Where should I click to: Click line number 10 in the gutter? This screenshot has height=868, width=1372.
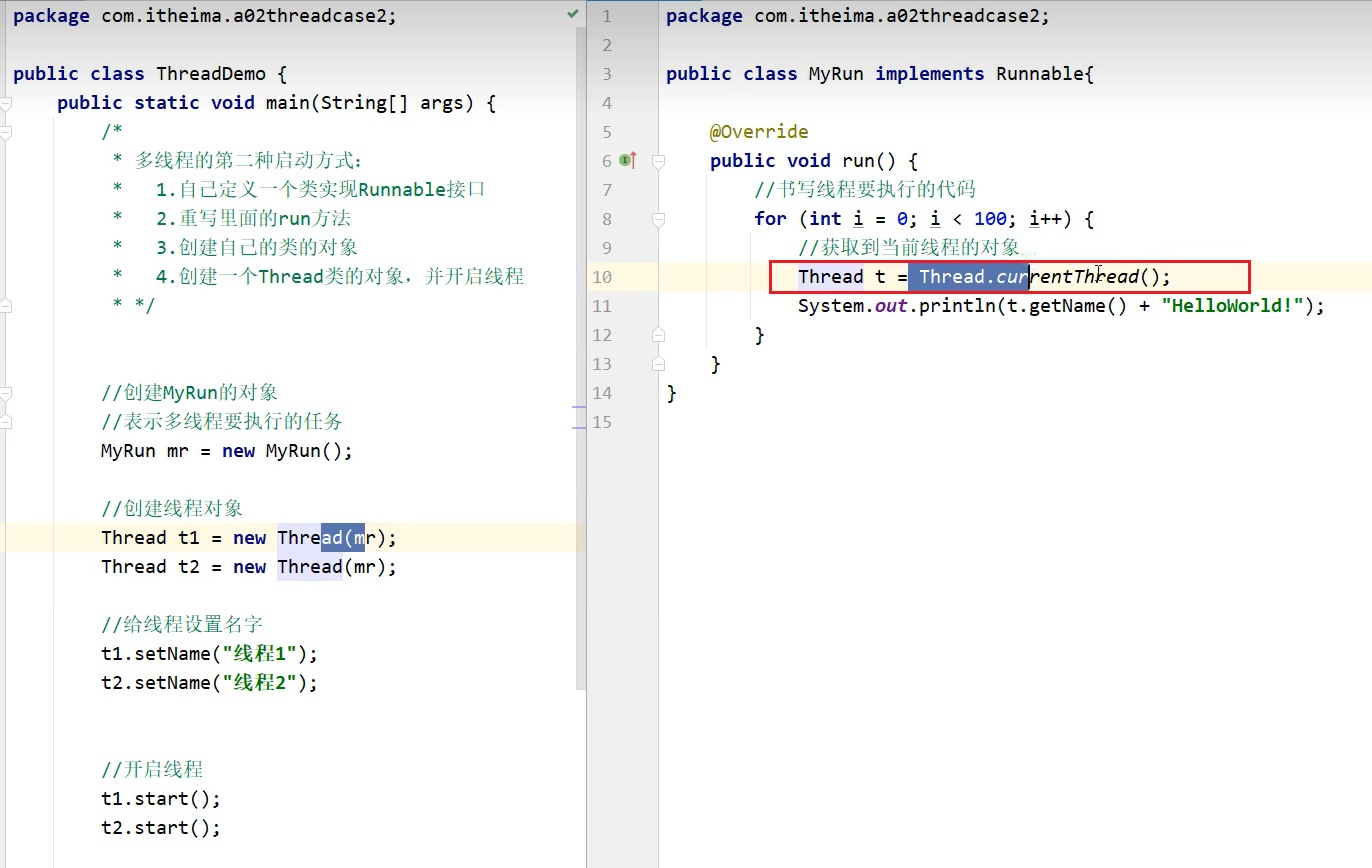pyautogui.click(x=602, y=277)
